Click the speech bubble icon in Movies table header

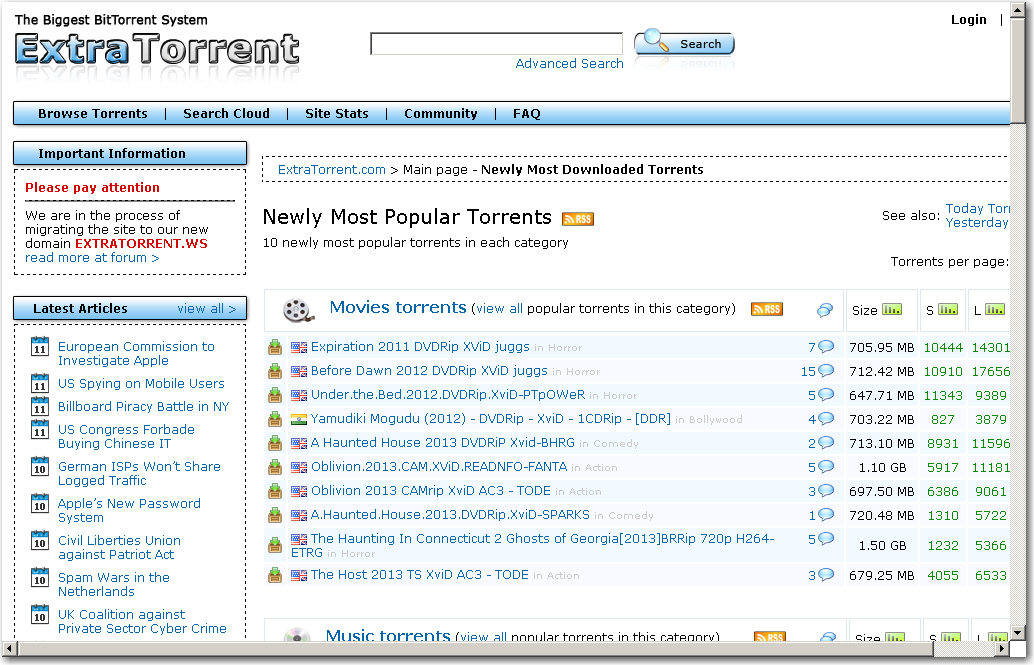[x=824, y=311]
